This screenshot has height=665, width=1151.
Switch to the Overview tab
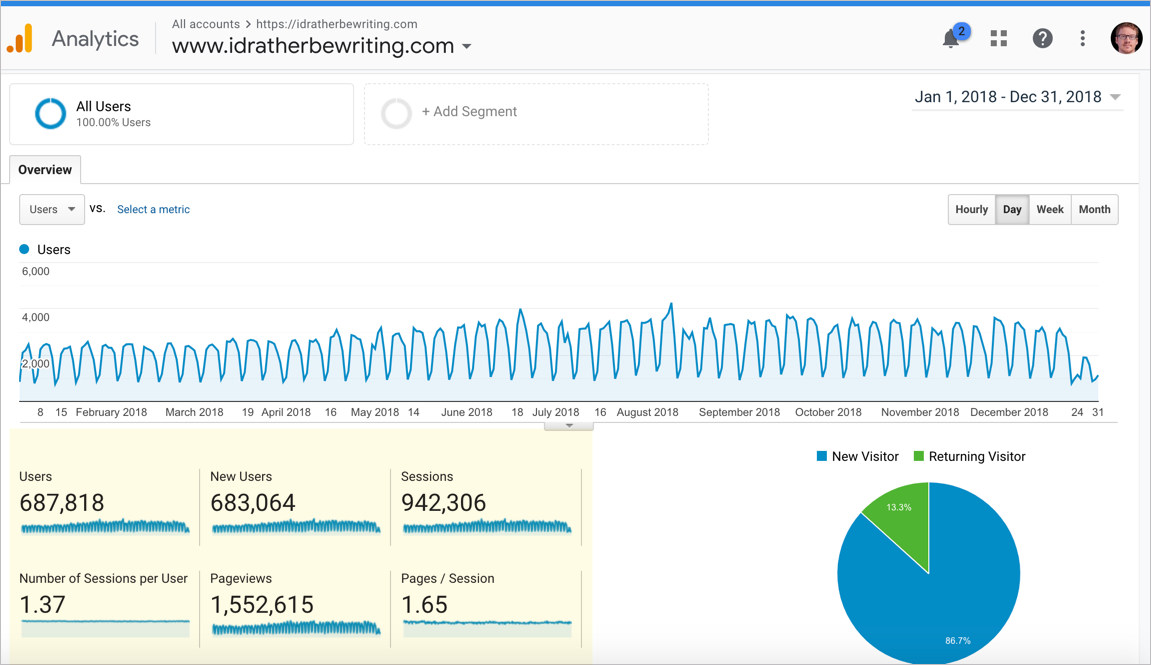tap(45, 170)
